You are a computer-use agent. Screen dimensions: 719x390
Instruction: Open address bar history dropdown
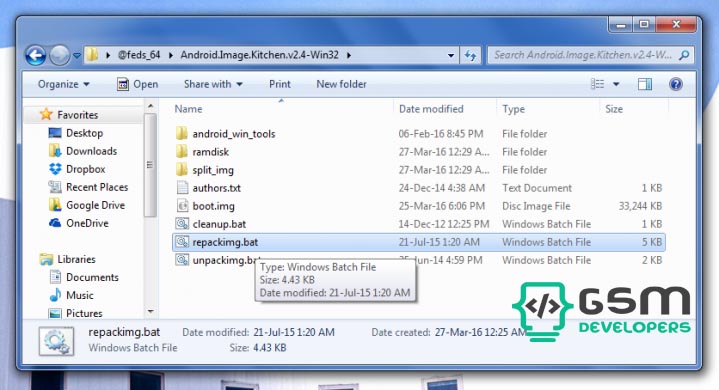(x=451, y=55)
